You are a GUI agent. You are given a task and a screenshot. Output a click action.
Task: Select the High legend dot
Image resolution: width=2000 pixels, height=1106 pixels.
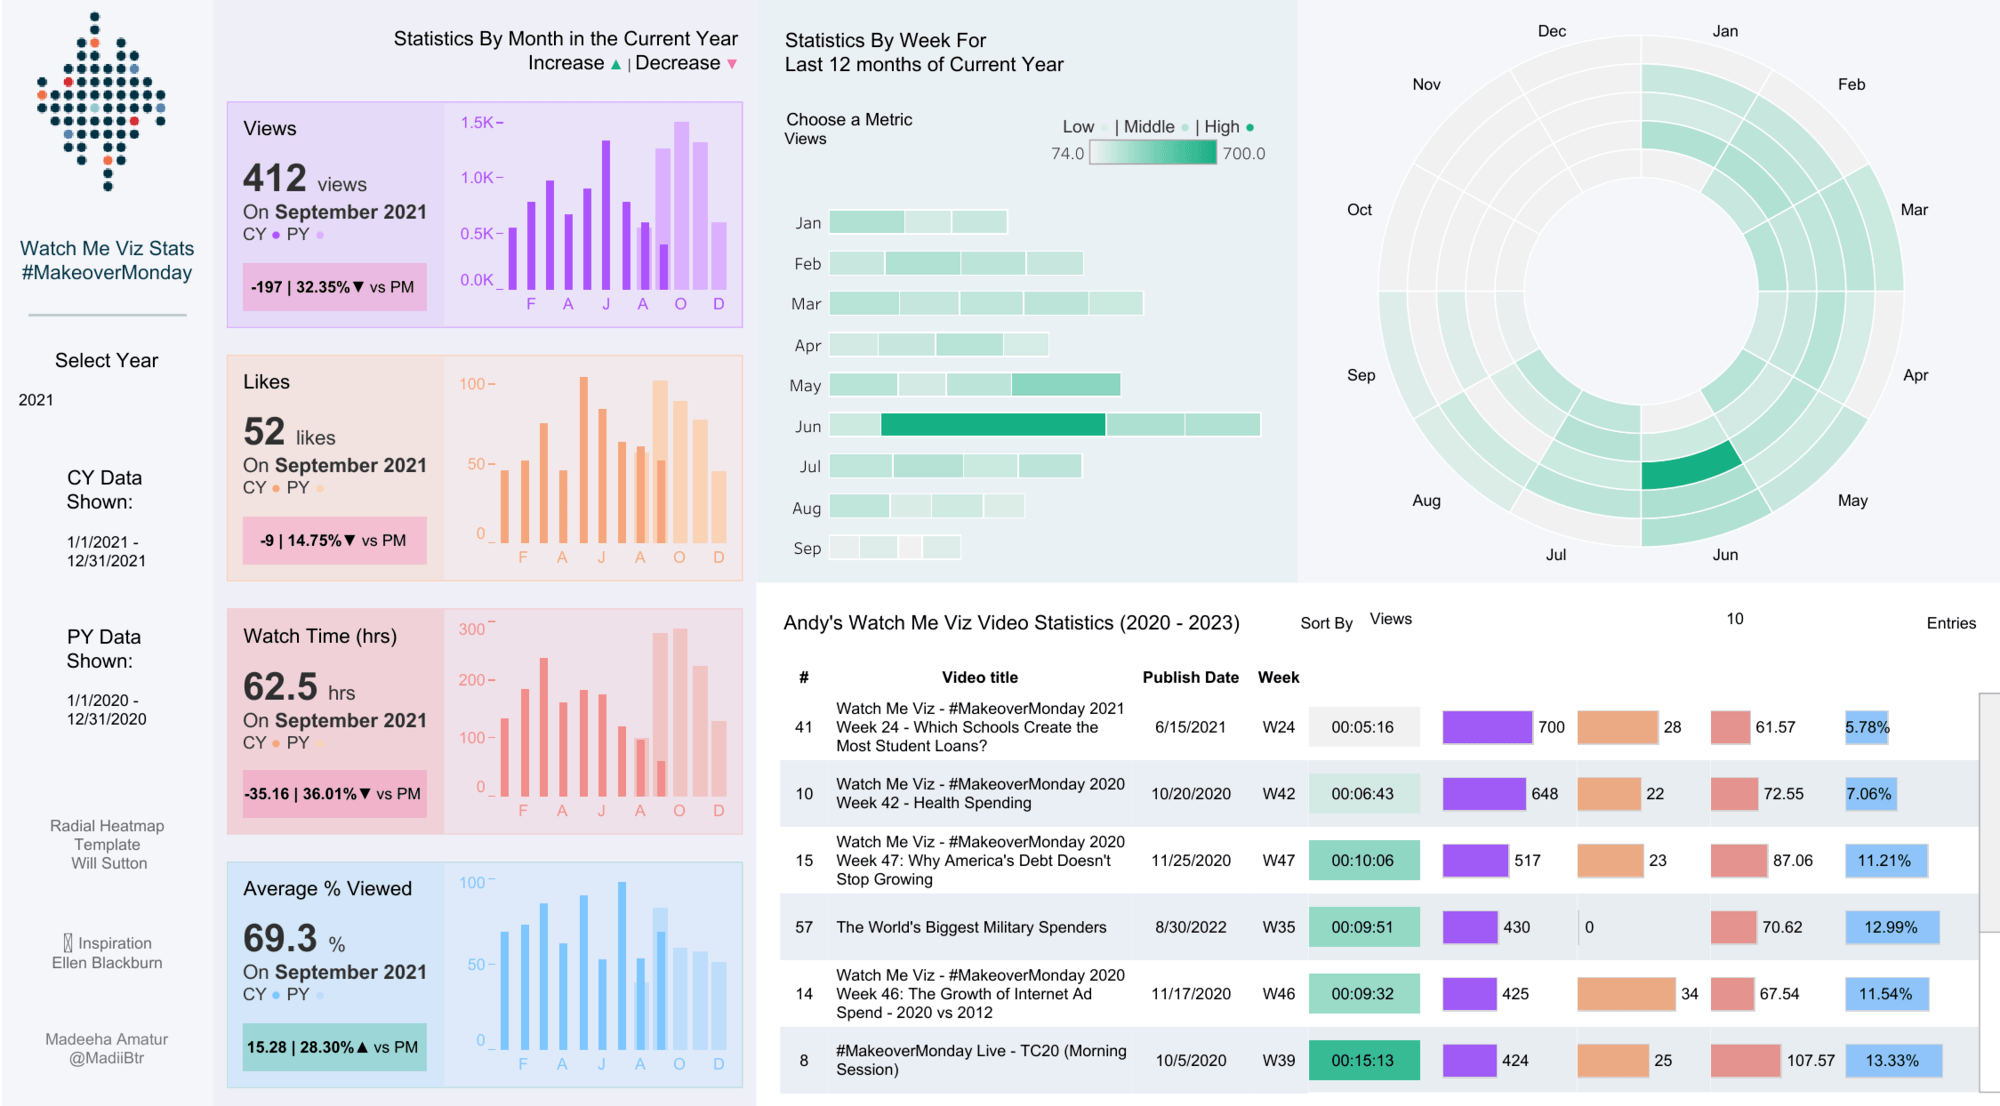click(1249, 127)
